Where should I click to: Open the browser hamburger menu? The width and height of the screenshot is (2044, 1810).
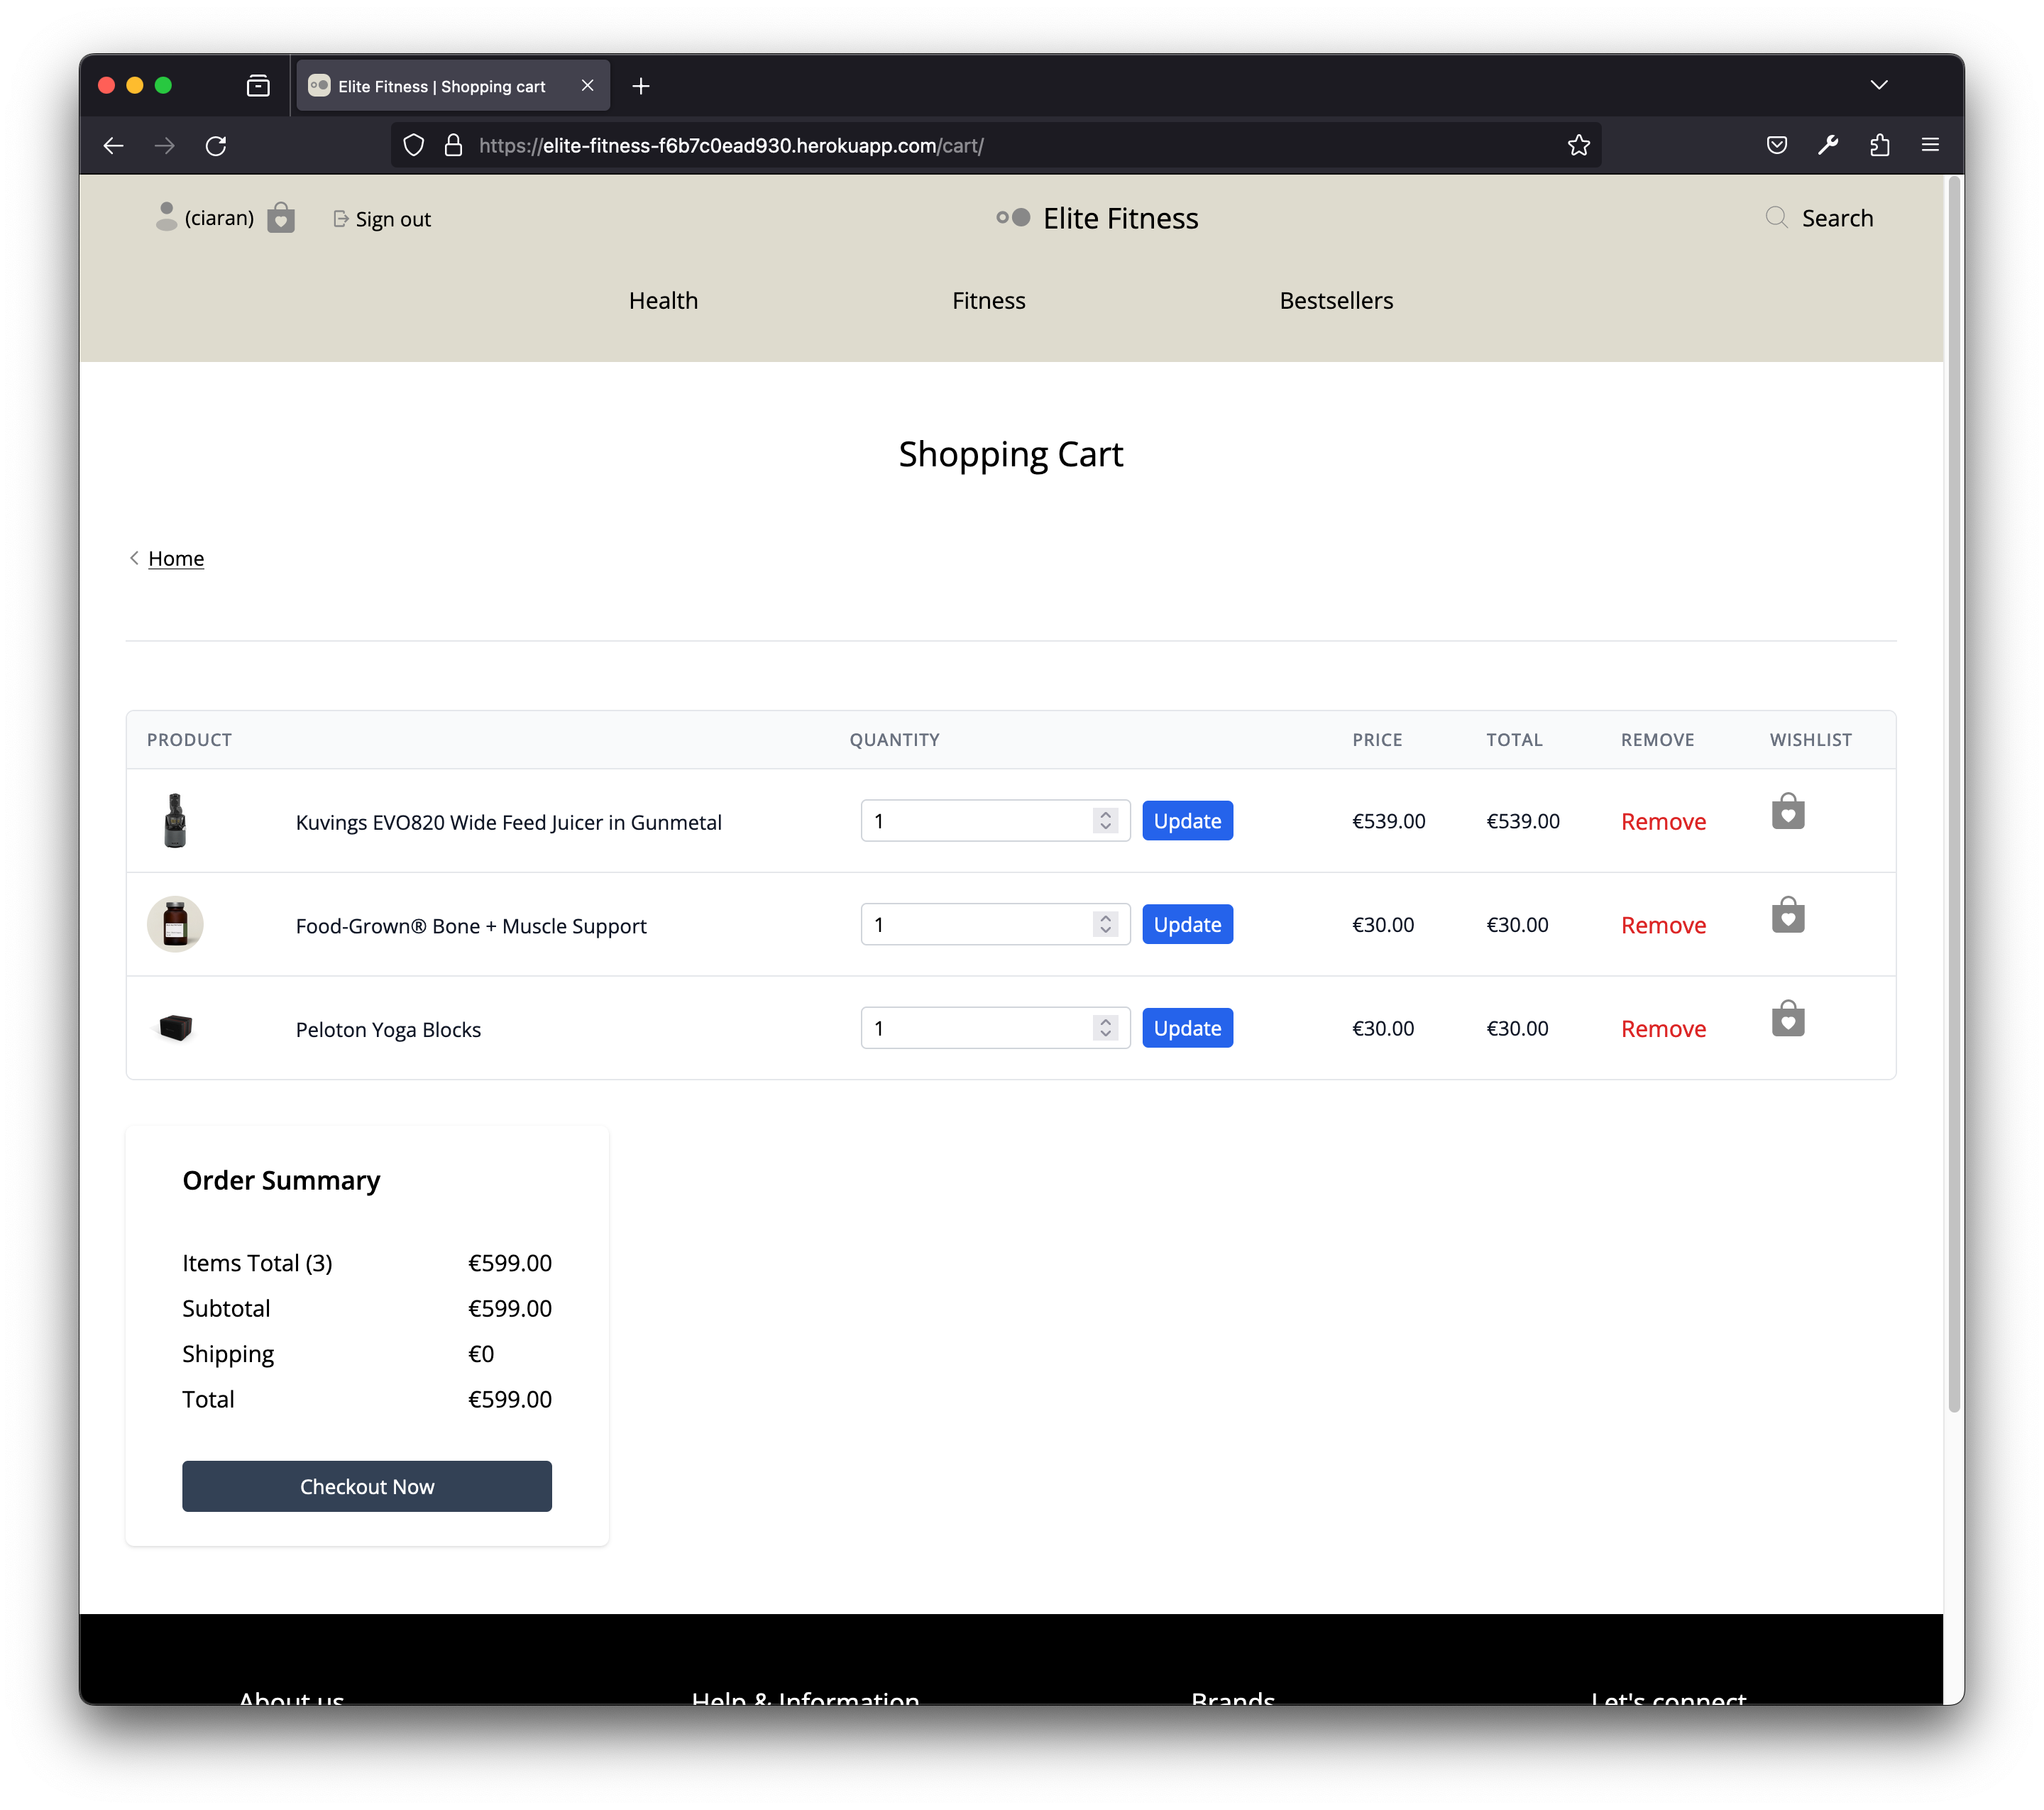(1930, 146)
